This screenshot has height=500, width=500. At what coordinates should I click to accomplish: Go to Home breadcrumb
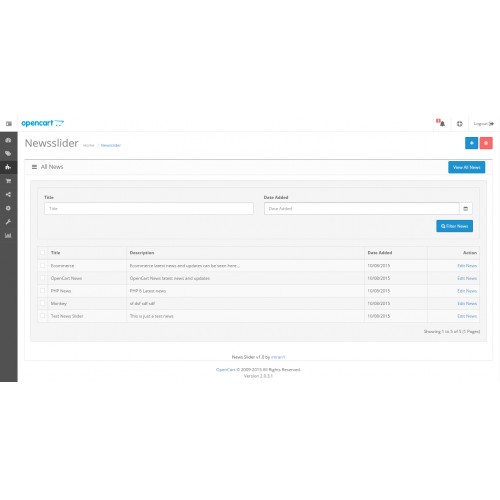click(89, 145)
